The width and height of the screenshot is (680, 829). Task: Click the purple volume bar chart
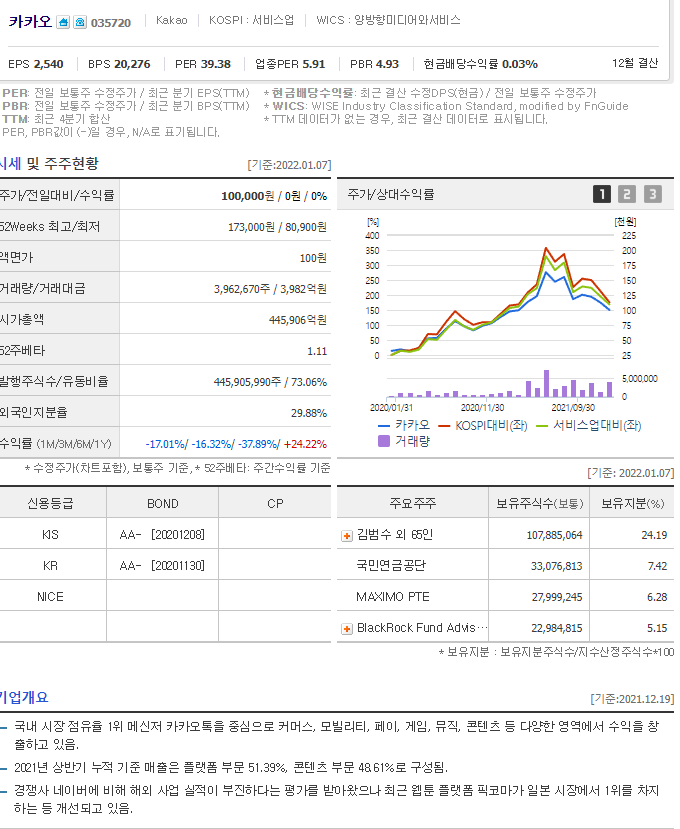coord(500,384)
